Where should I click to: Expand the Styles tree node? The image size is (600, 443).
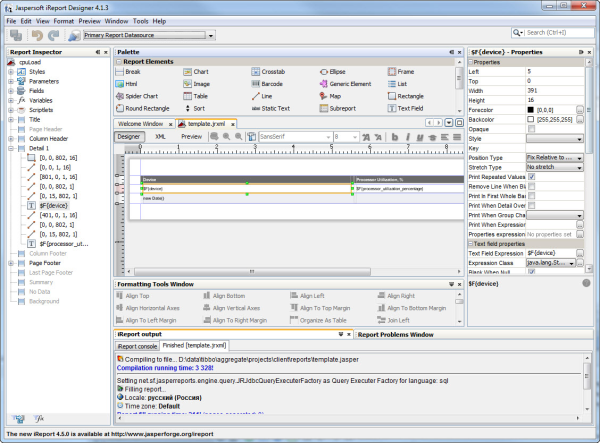coord(11,72)
